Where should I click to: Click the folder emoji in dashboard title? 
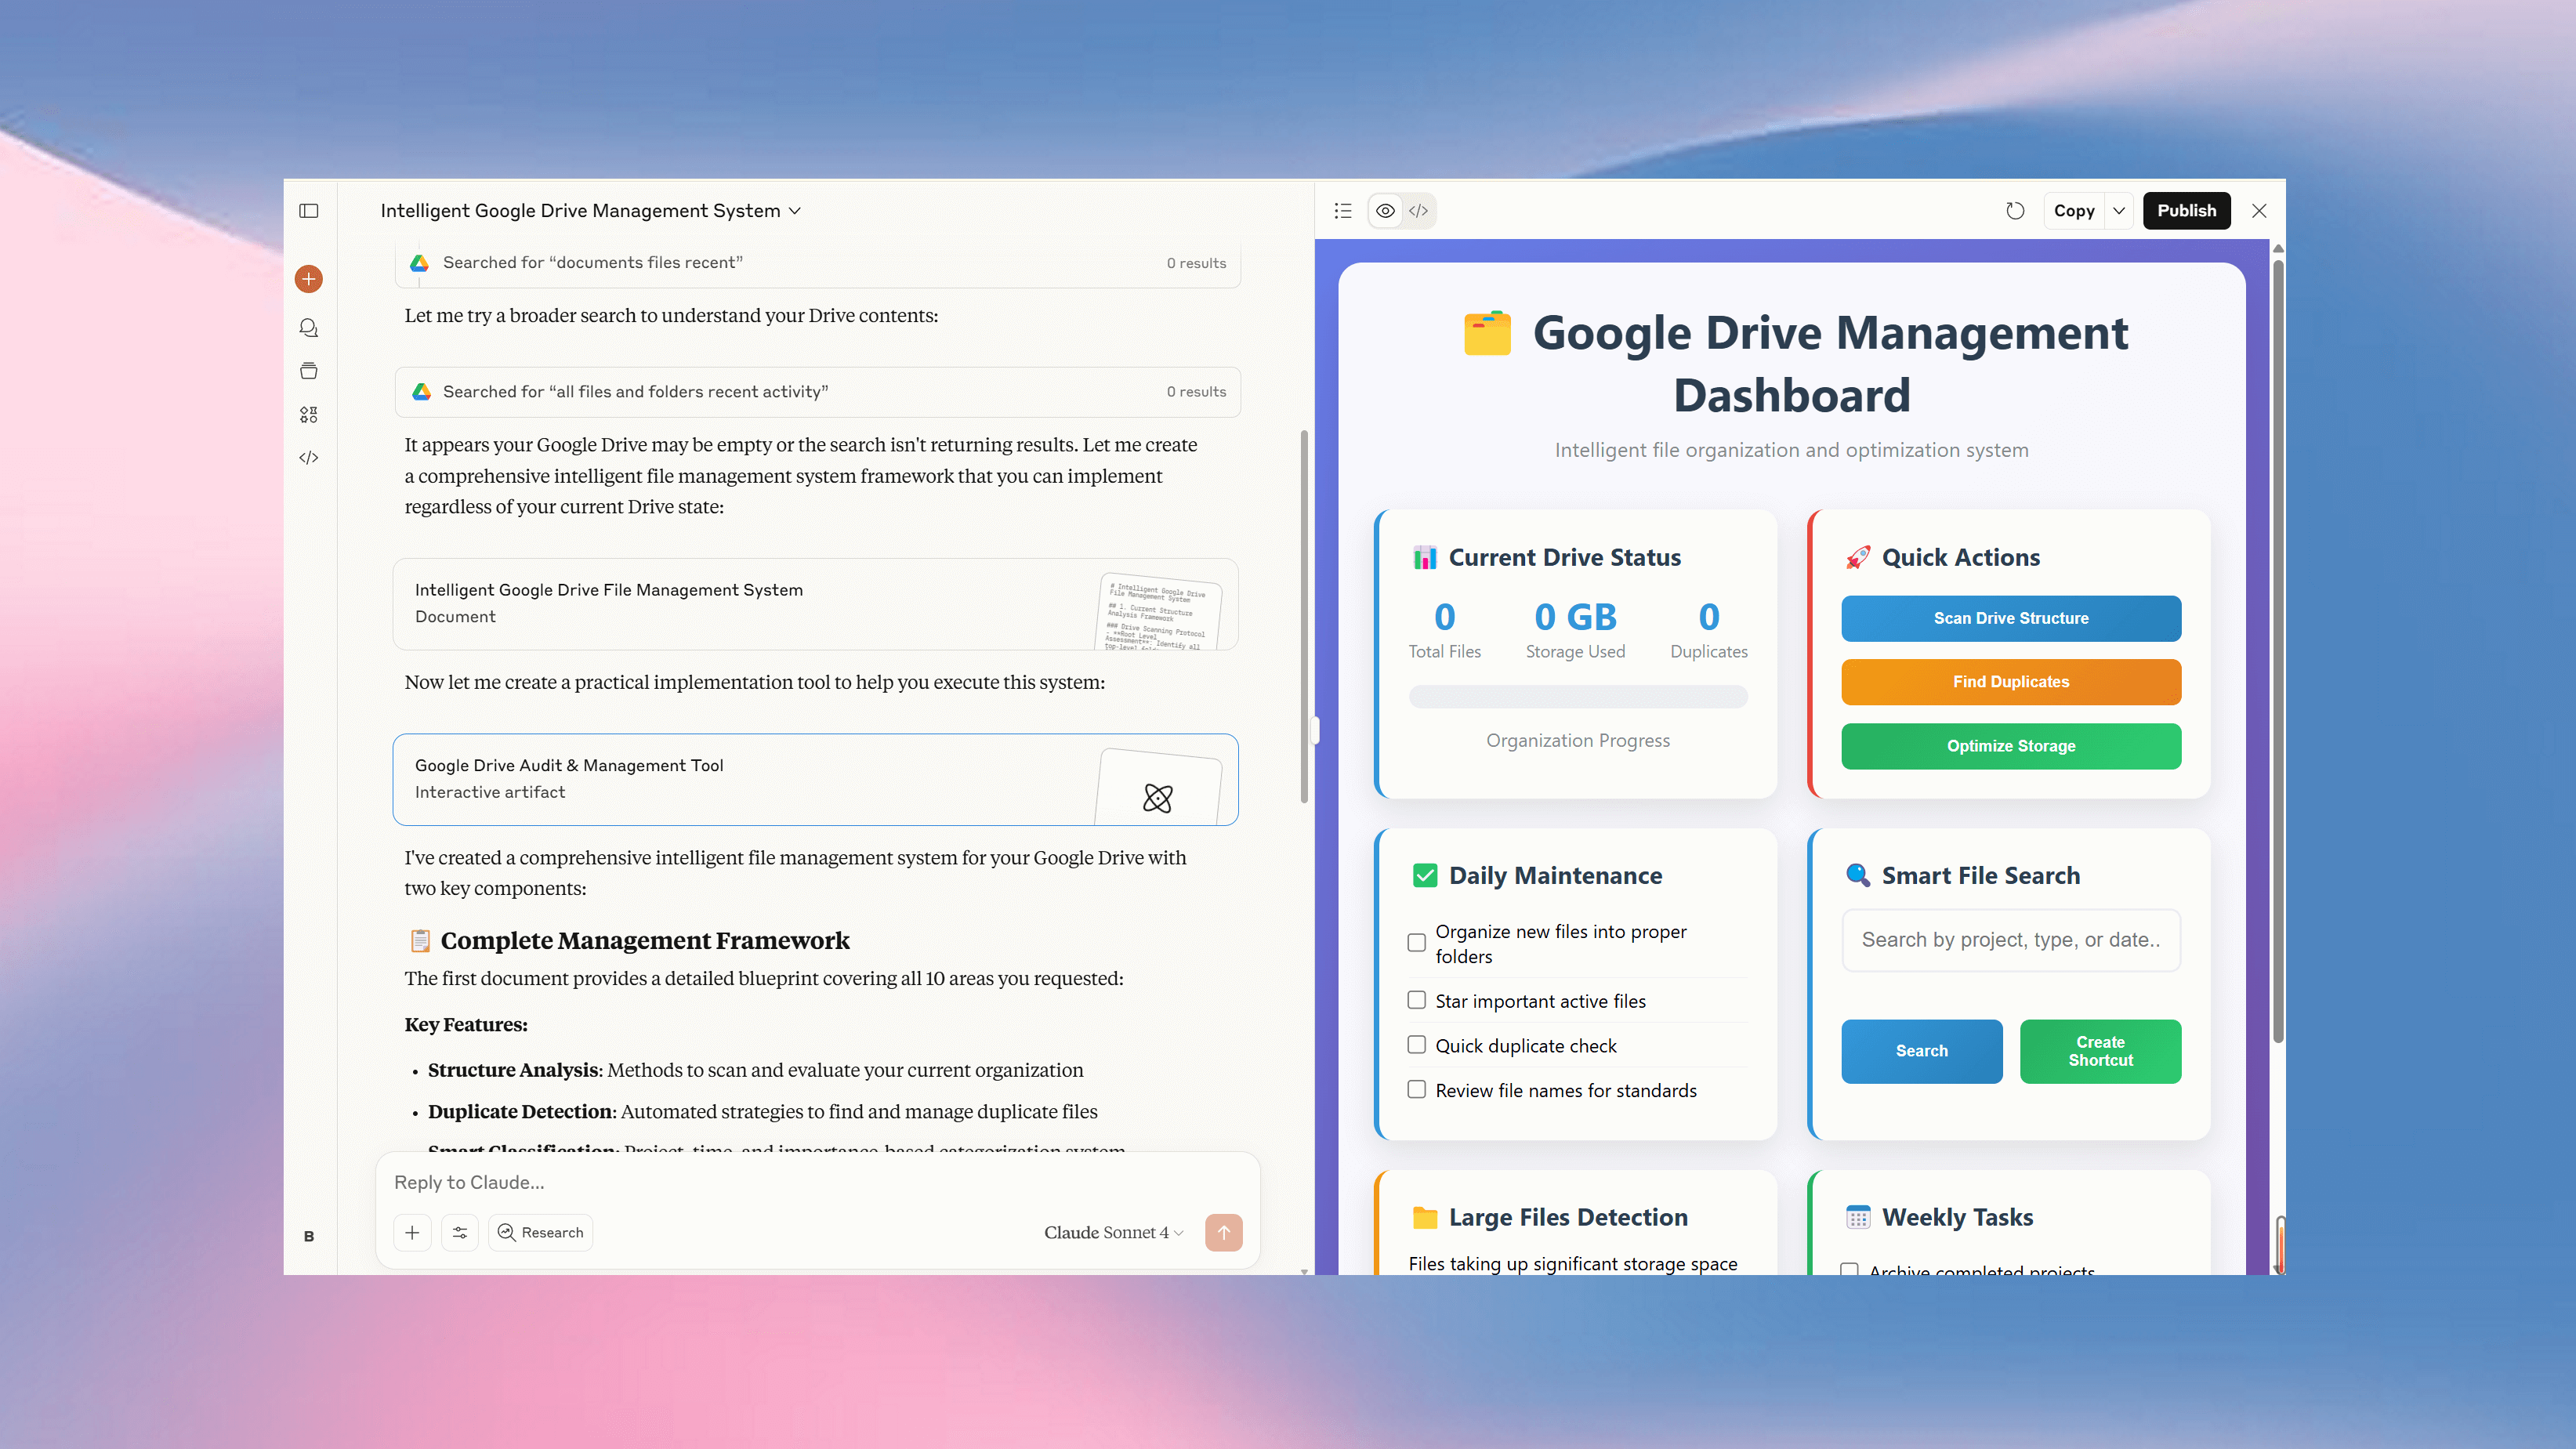point(1487,333)
